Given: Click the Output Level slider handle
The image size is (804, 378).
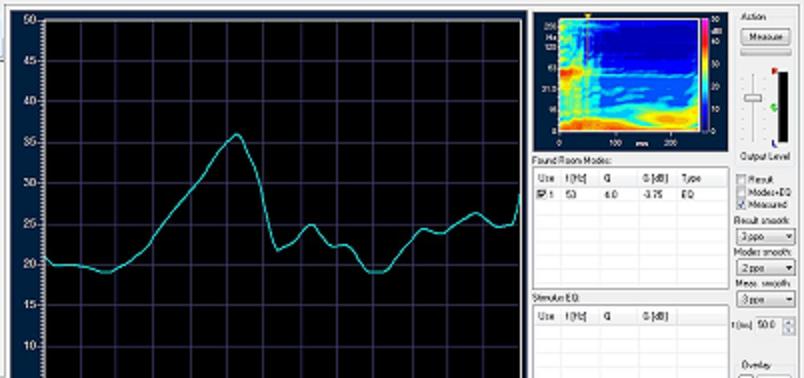Looking at the screenshot, I should pyautogui.click(x=753, y=98).
